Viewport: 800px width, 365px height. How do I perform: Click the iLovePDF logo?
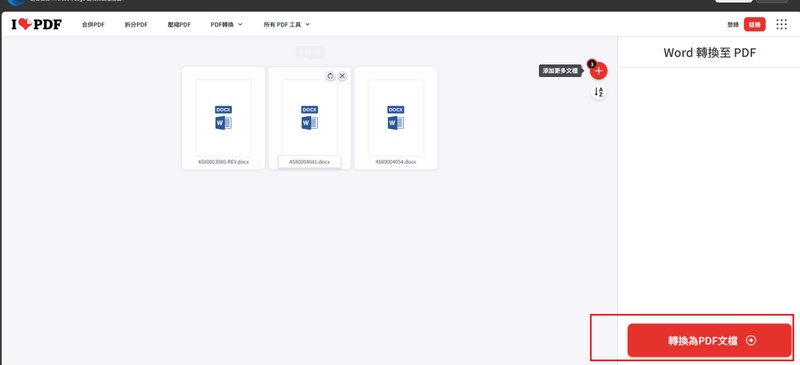click(36, 24)
